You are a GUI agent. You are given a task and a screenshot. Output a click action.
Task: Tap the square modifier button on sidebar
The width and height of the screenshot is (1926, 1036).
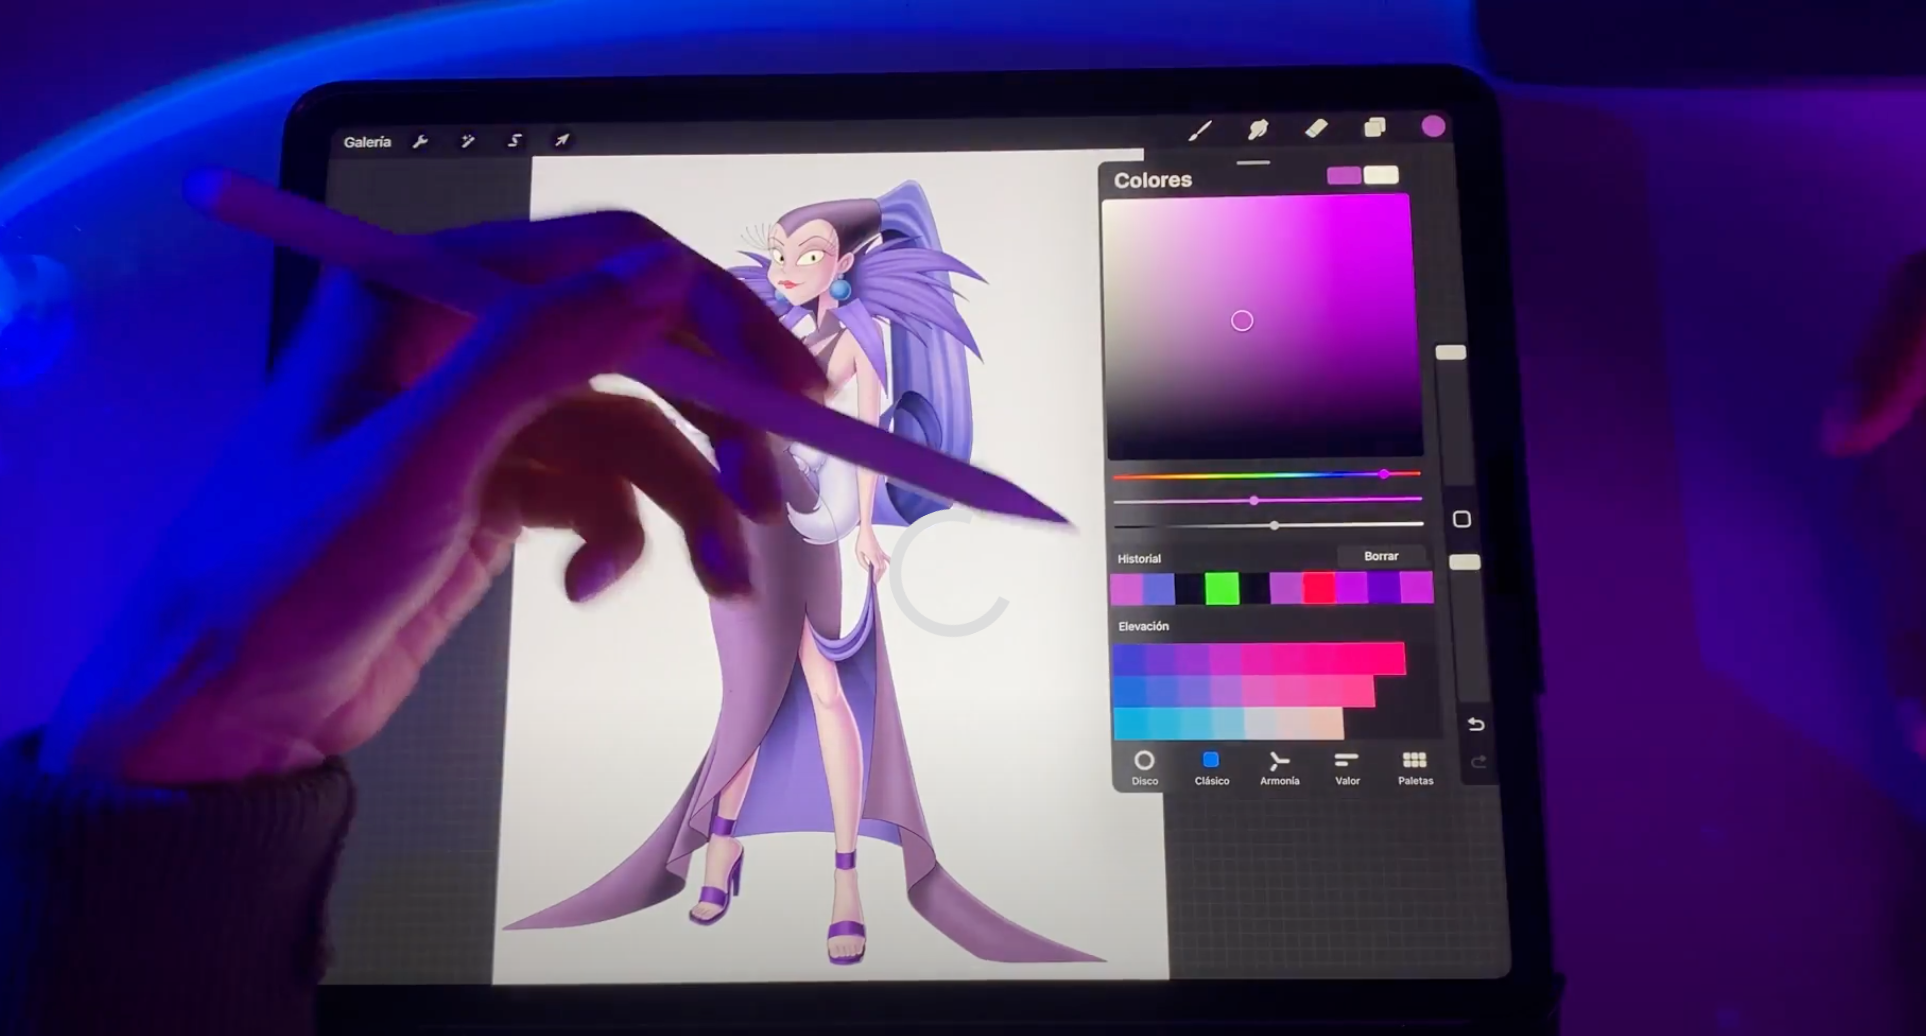tap(1462, 519)
